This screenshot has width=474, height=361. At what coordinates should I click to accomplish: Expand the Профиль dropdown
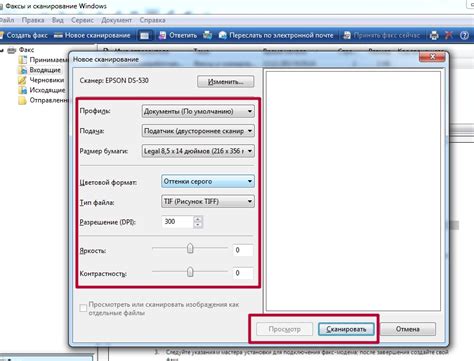(198, 111)
